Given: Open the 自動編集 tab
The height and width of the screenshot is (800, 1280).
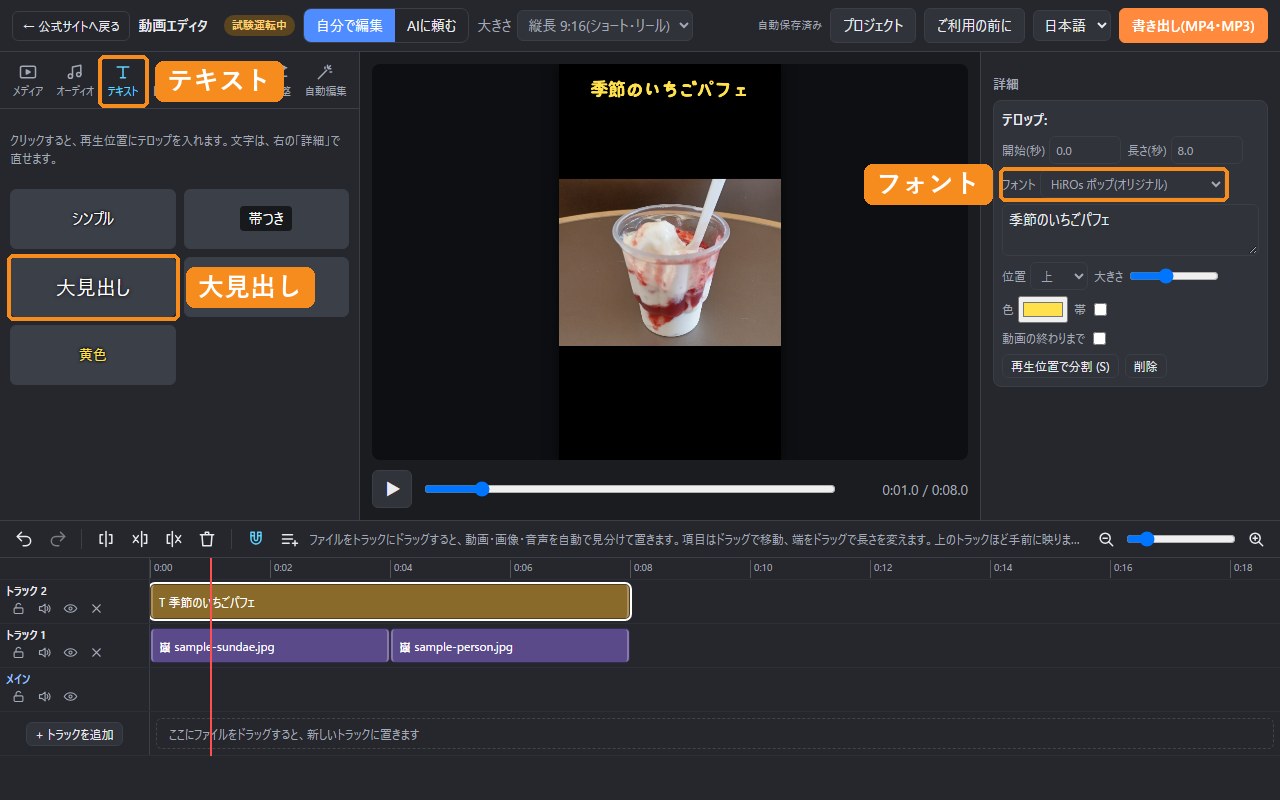Looking at the screenshot, I should click(325, 81).
